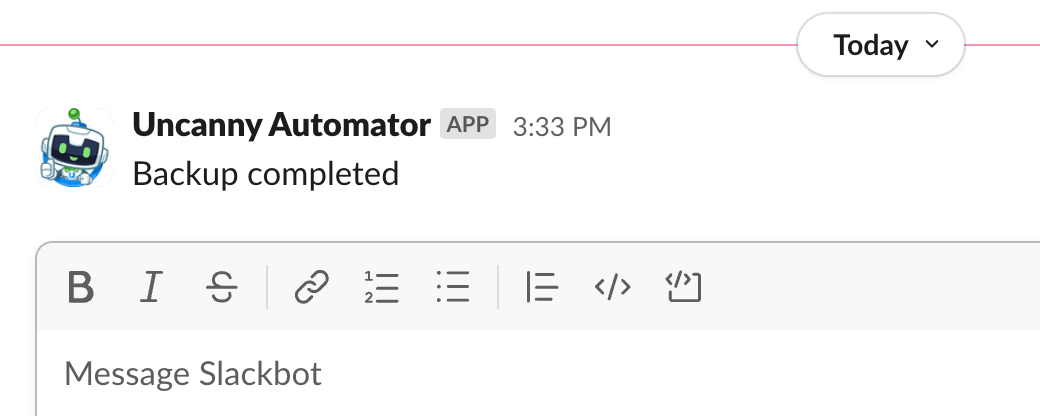Viewport: 1040px width, 416px height.
Task: Select the Backup completed message text
Action: click(265, 174)
